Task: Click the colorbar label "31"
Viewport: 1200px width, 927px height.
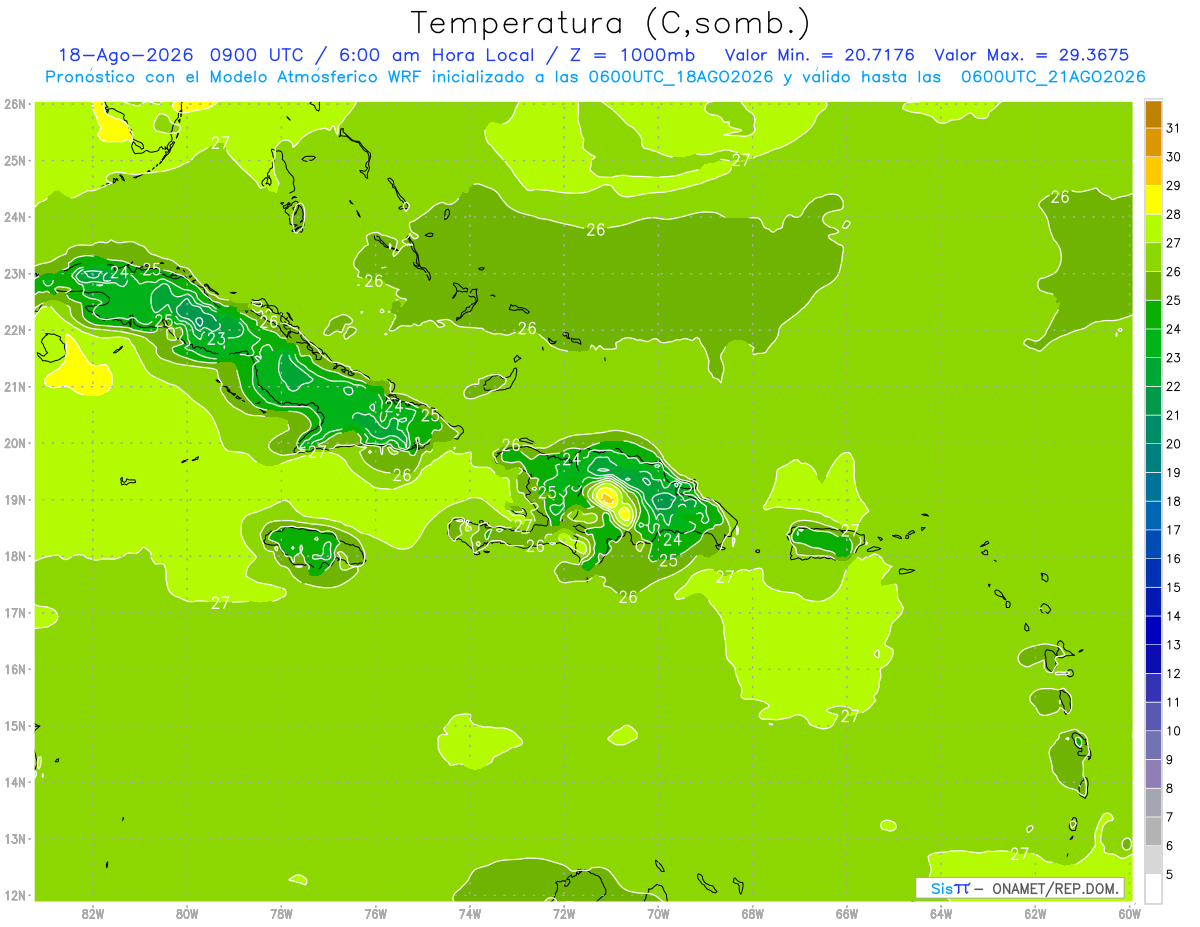Action: [x=1173, y=129]
